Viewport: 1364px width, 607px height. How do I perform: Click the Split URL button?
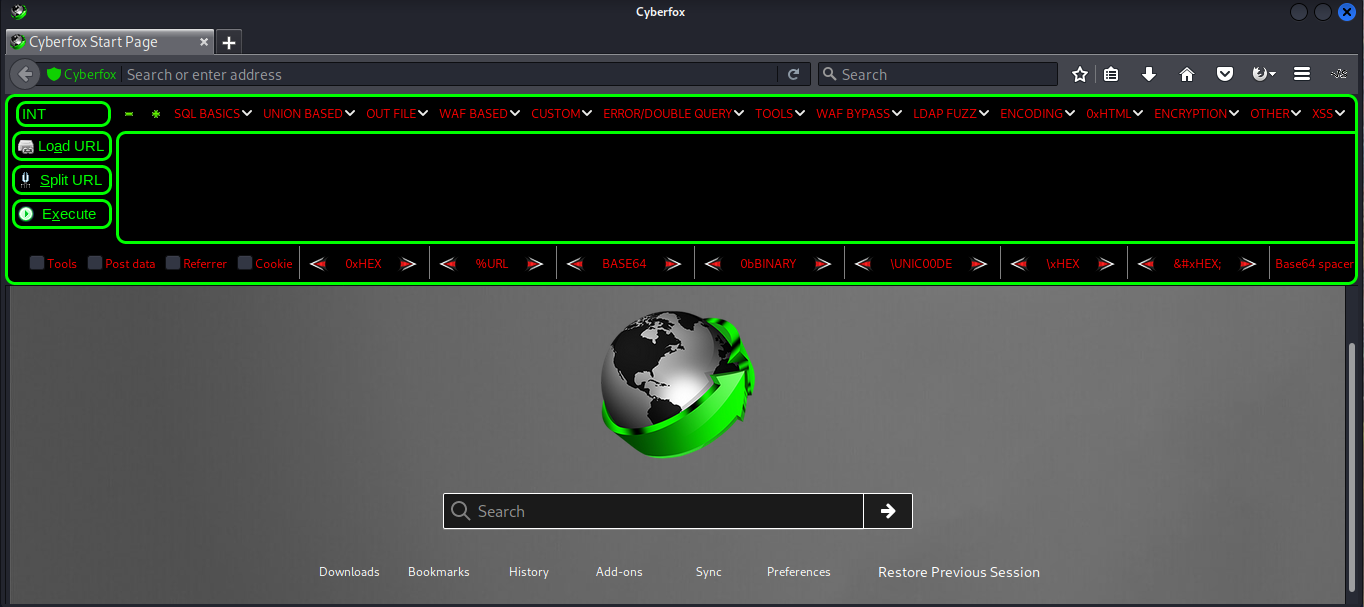[x=61, y=180]
